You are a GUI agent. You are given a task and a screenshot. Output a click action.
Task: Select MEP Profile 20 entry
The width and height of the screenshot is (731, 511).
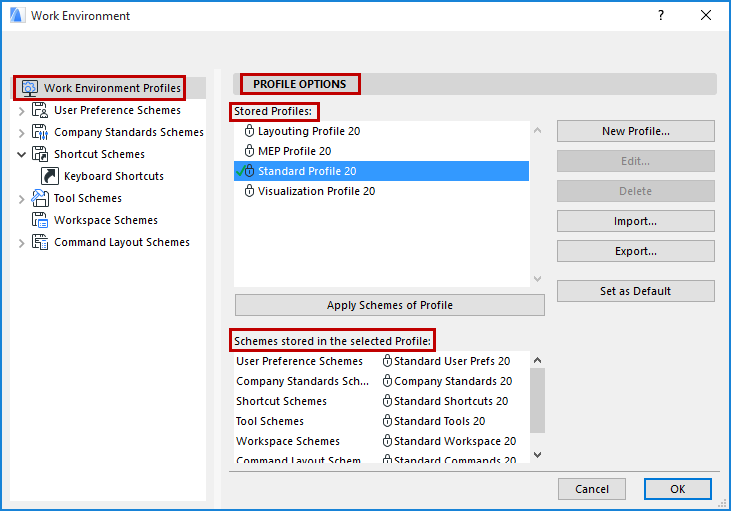click(x=294, y=151)
